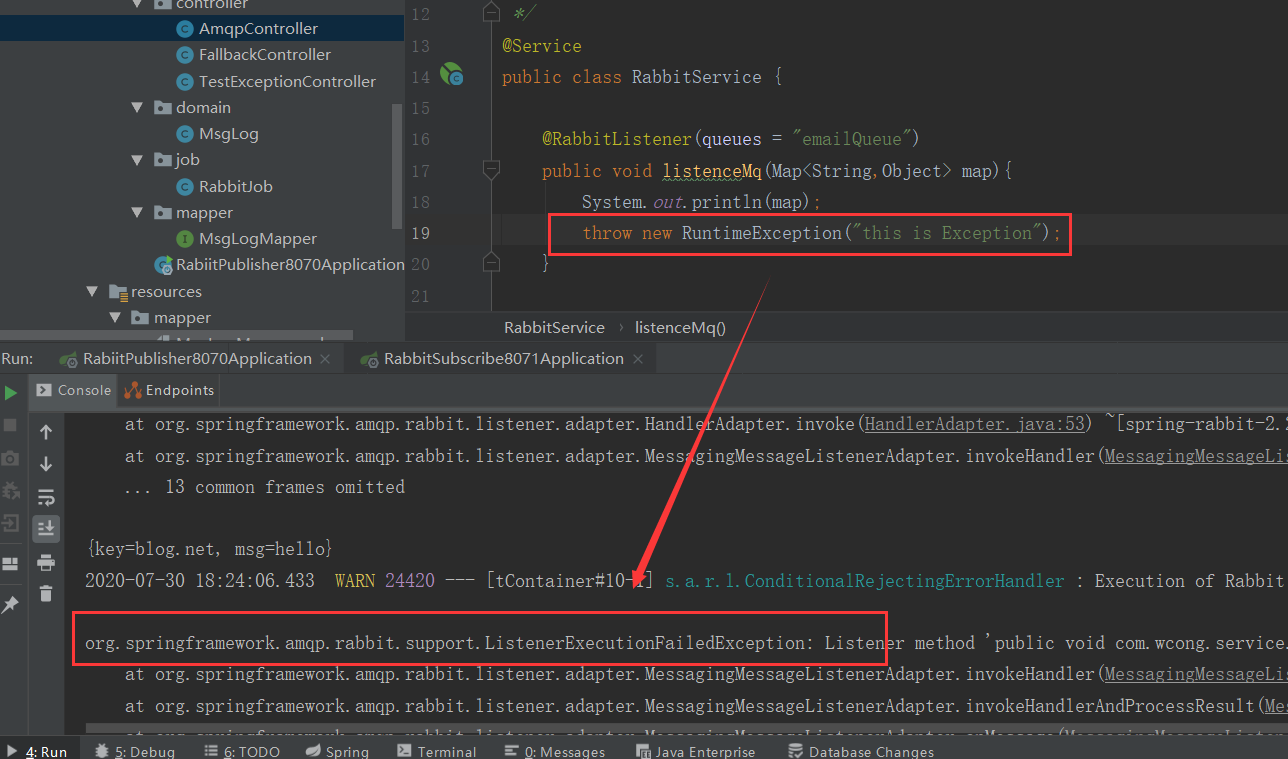Click the ListenerExecutionFailedException console line
Screen dimensions: 1288x759
(686, 643)
